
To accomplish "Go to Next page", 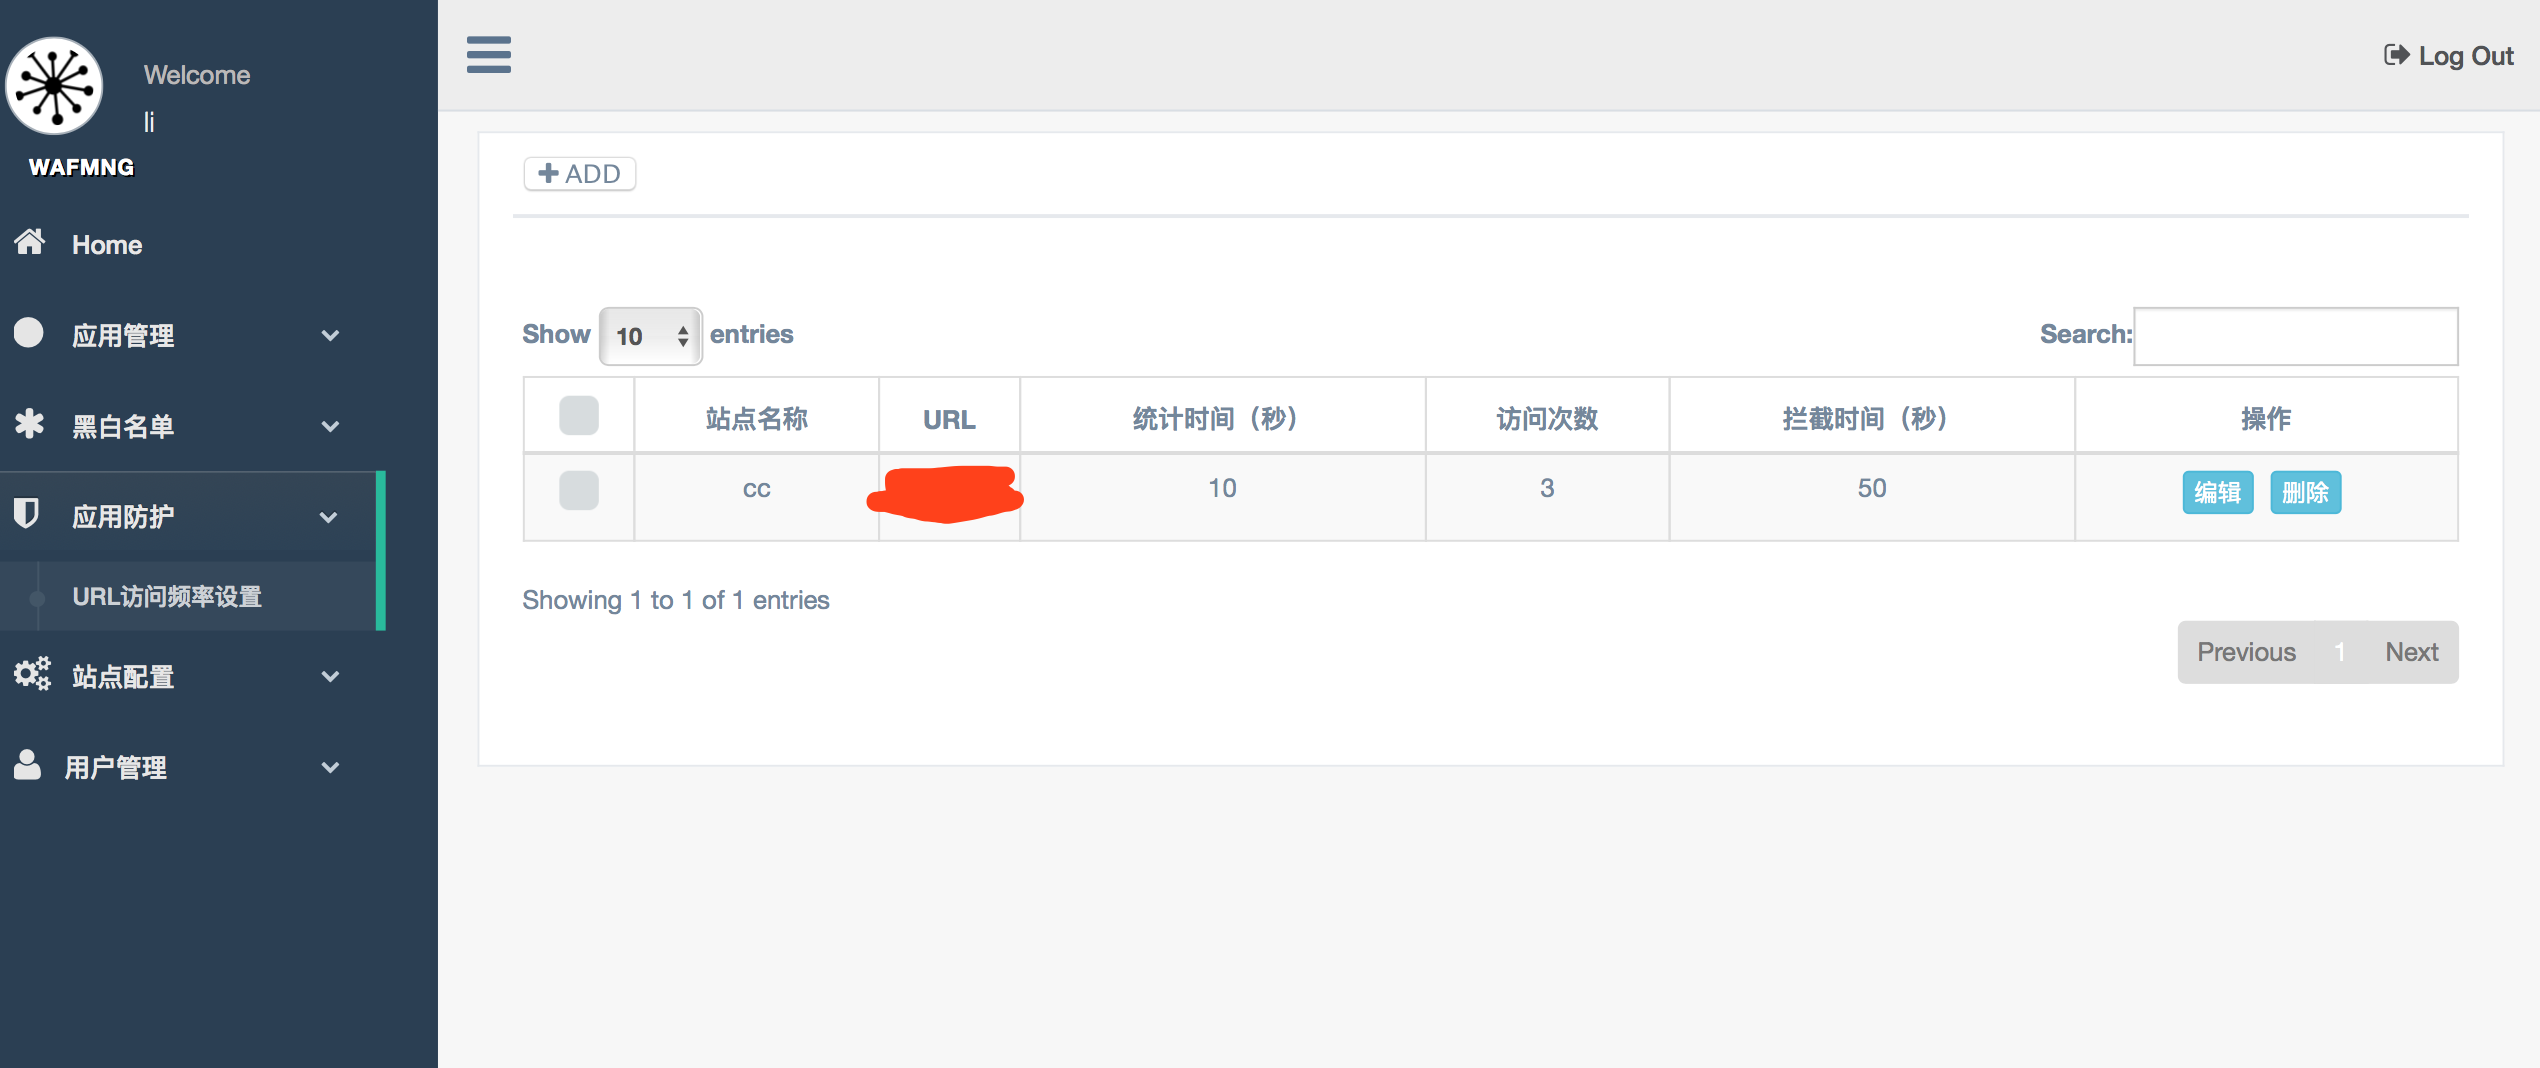I will coord(2411,652).
